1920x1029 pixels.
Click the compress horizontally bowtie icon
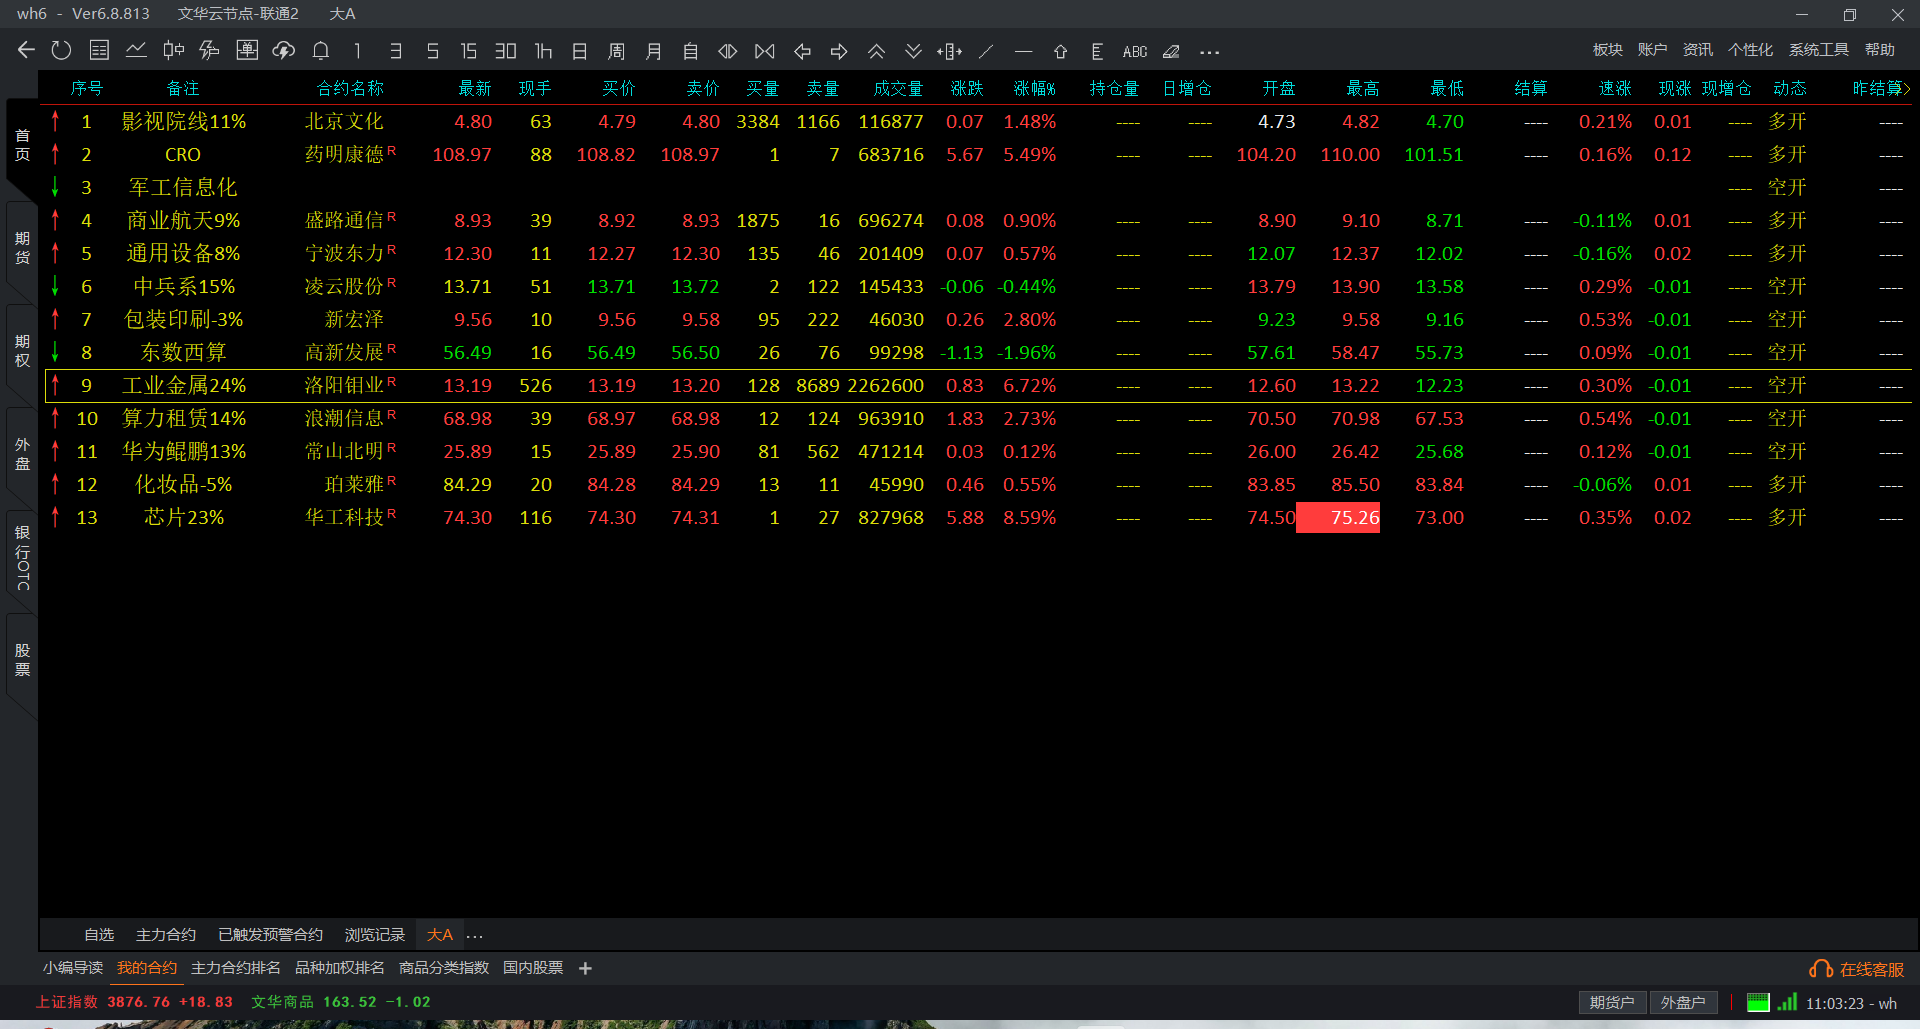765,51
